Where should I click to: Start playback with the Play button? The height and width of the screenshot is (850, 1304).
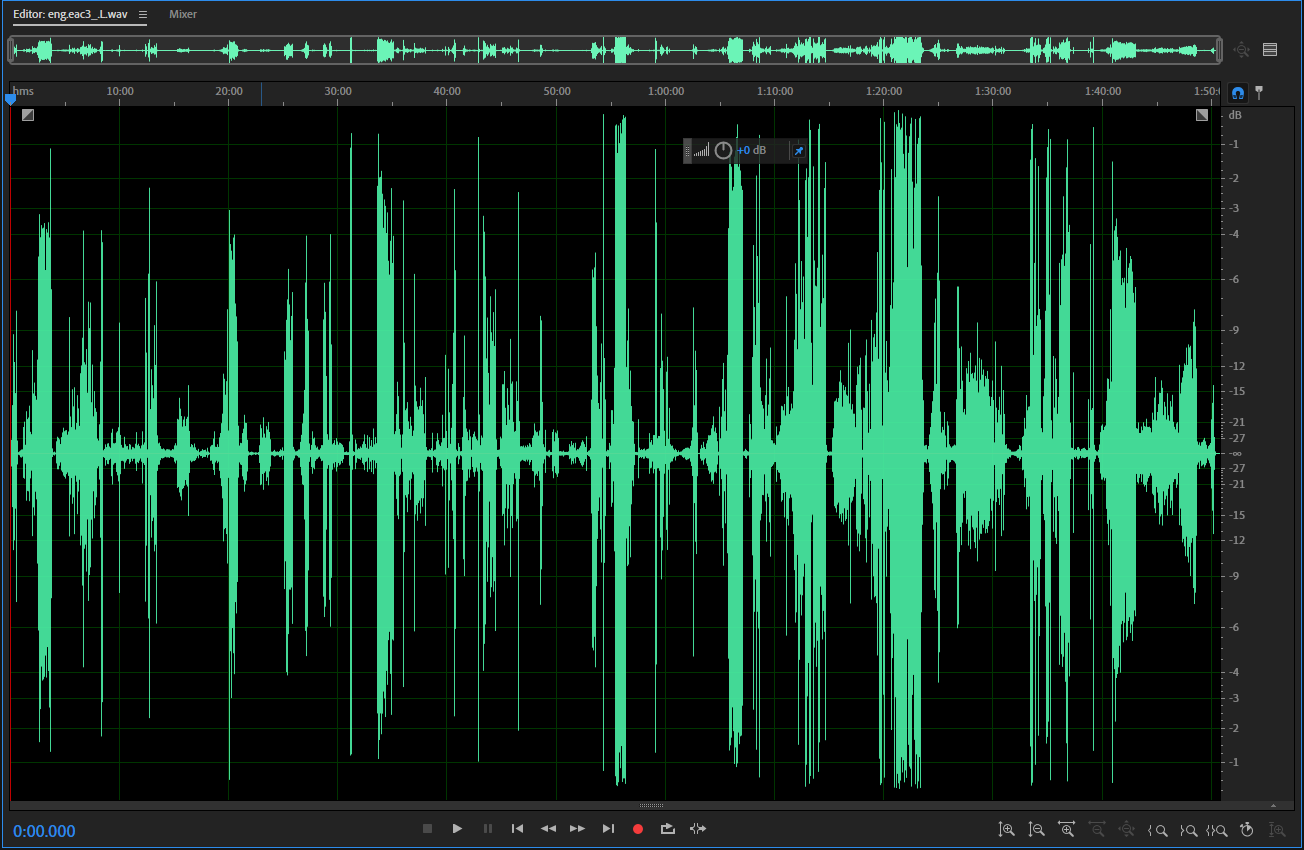457,829
